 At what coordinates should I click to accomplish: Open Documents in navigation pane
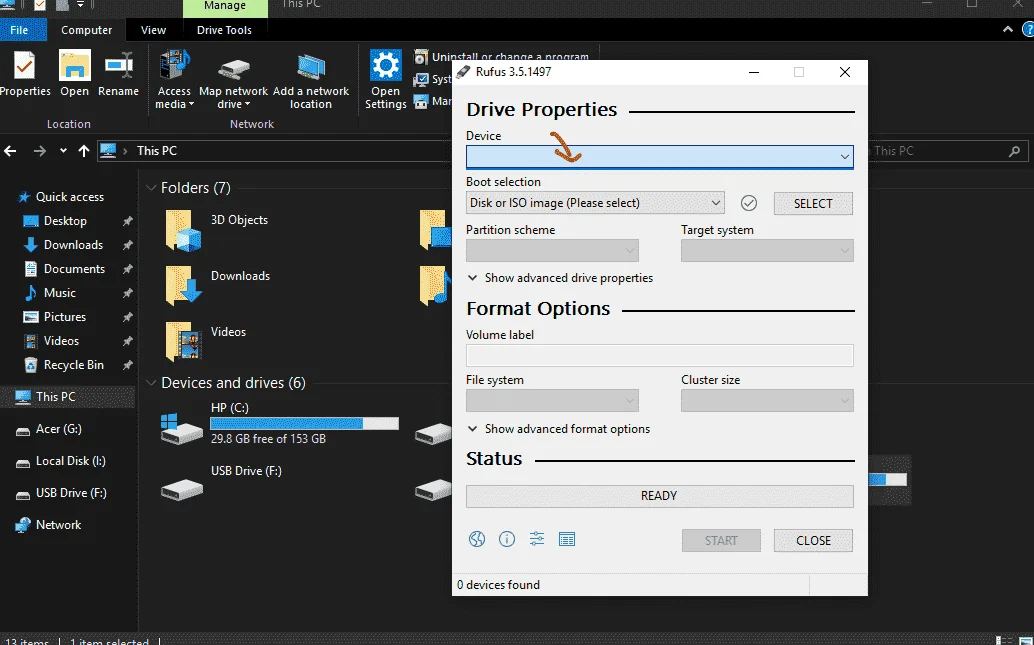64,269
